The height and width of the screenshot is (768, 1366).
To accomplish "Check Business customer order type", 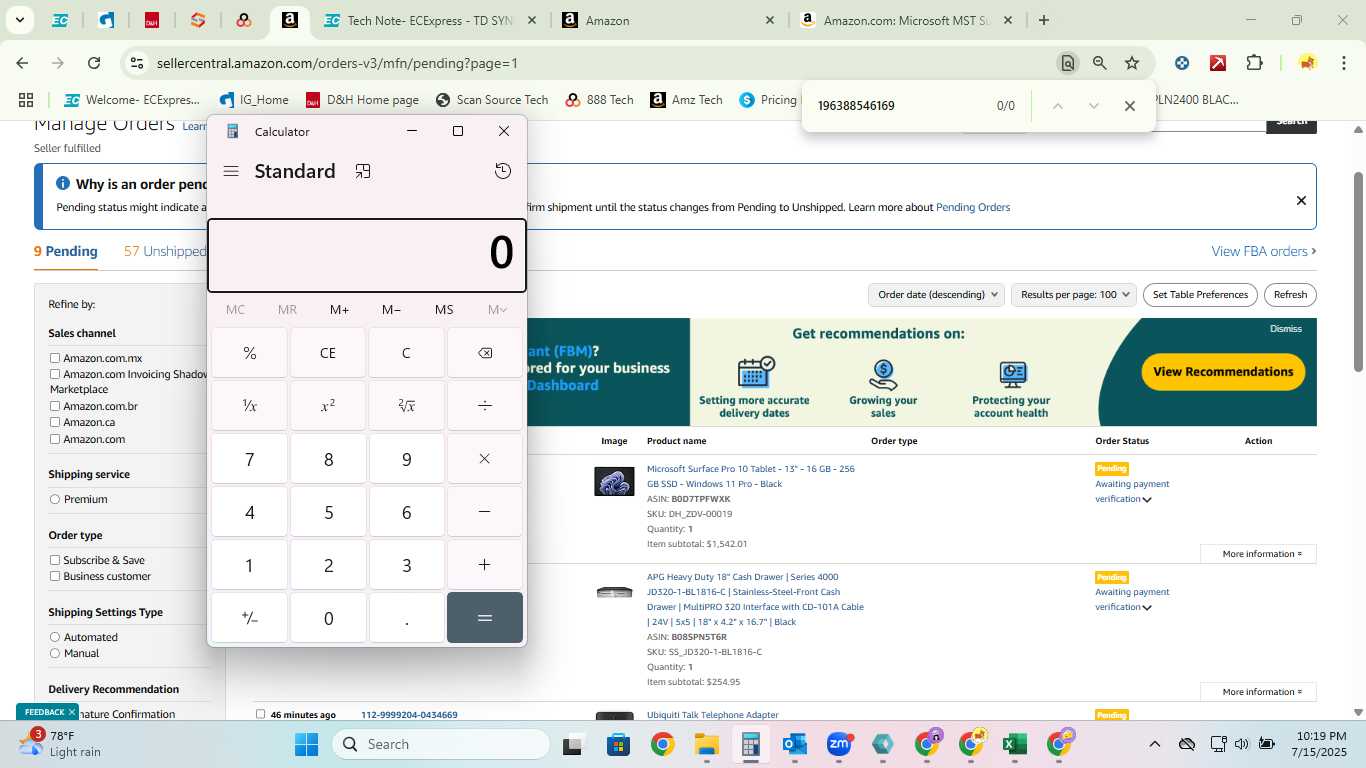I will [x=55, y=576].
